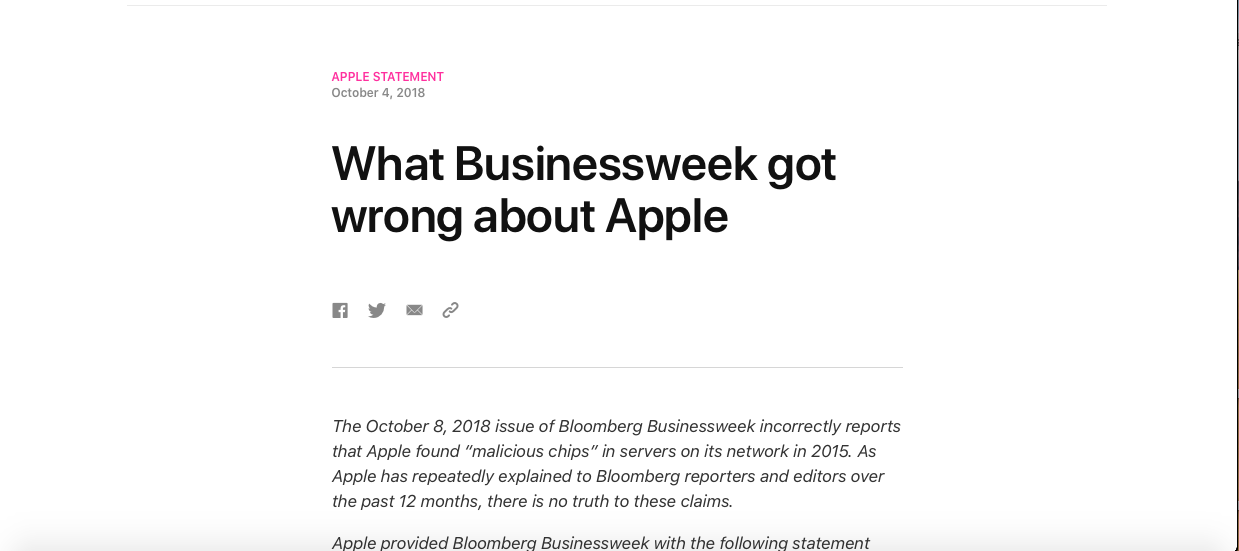Viewport: 1239px width, 551px height.
Task: Click the paragraph starting "Apple provided Bloomberg Businessweek"
Action: pos(601,543)
